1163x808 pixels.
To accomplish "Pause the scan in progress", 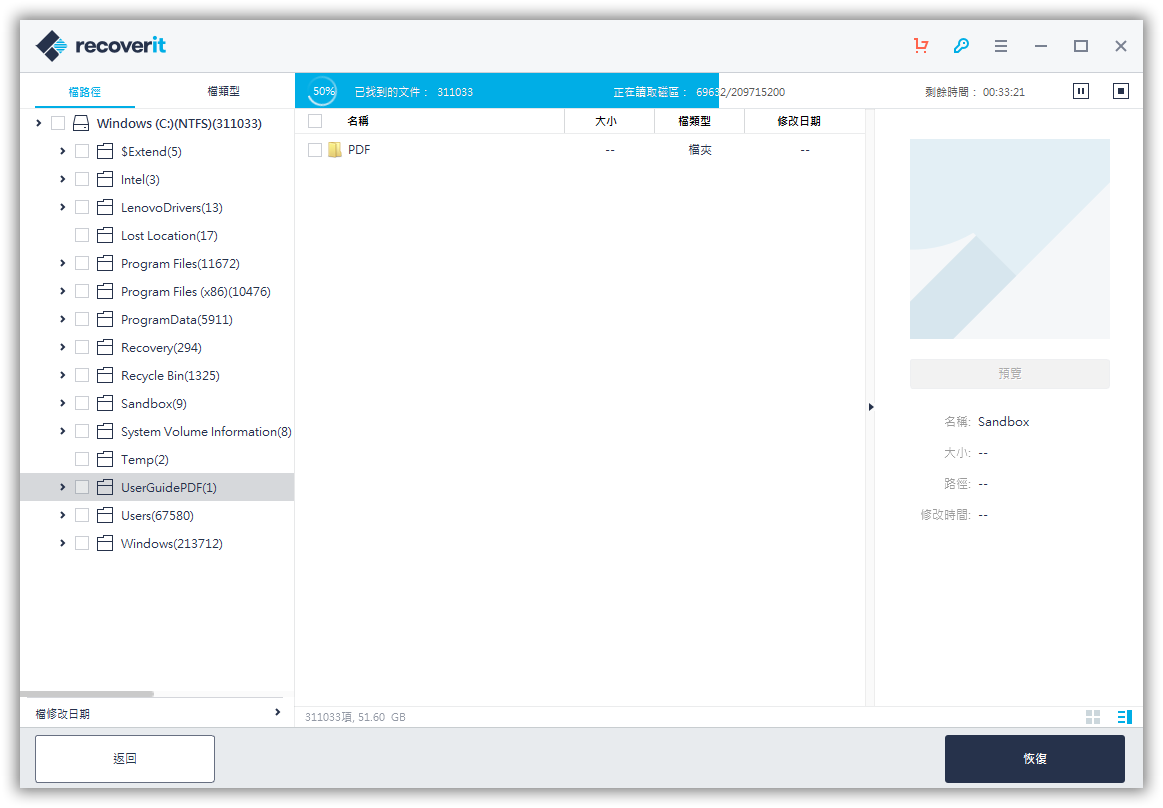I will click(x=1081, y=91).
